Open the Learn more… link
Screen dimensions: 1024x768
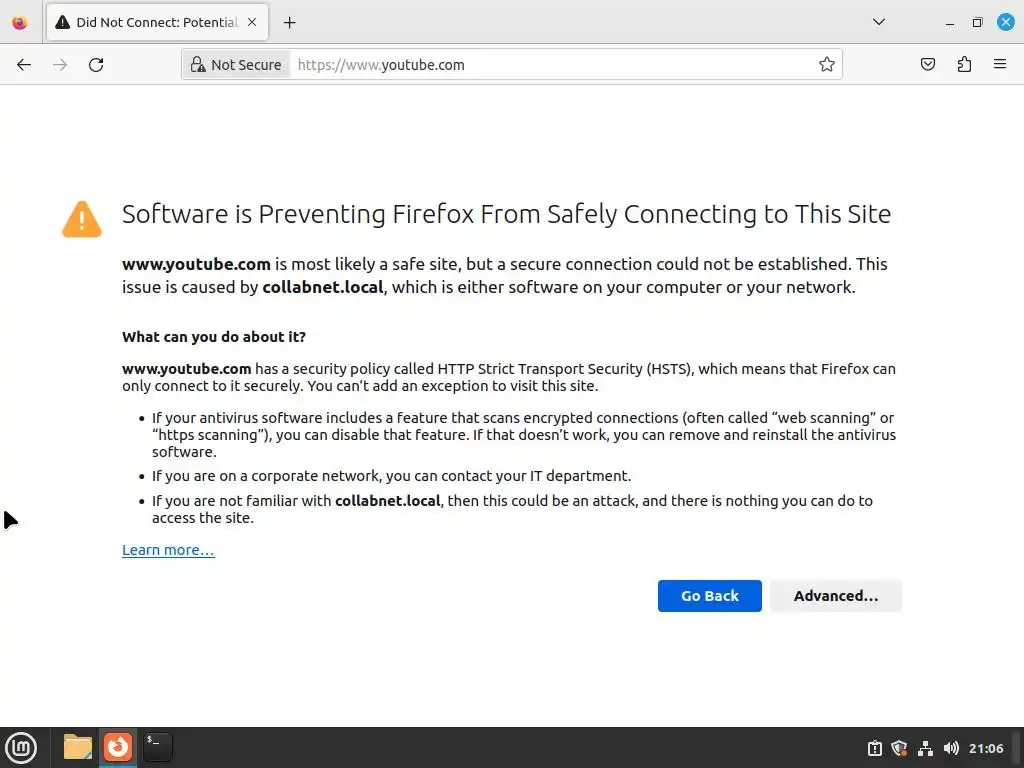[x=168, y=550]
